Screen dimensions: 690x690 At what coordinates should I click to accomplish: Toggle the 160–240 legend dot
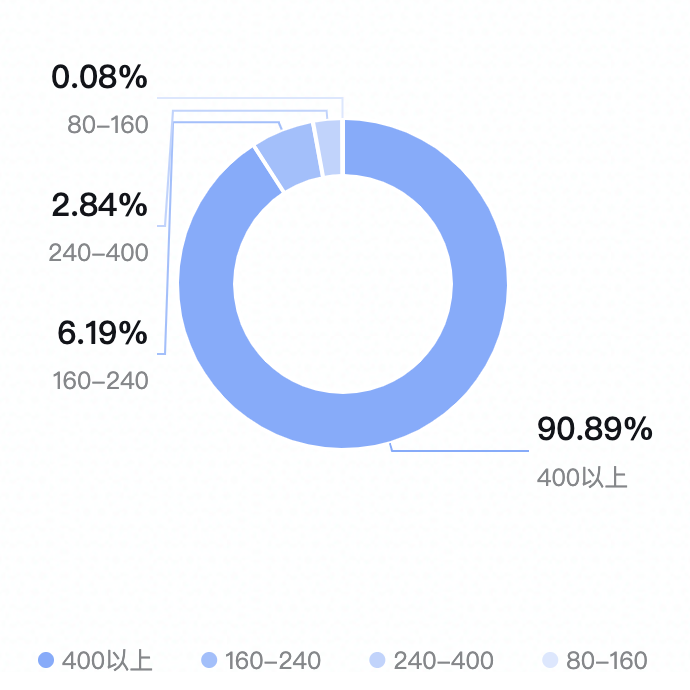[x=209, y=660]
